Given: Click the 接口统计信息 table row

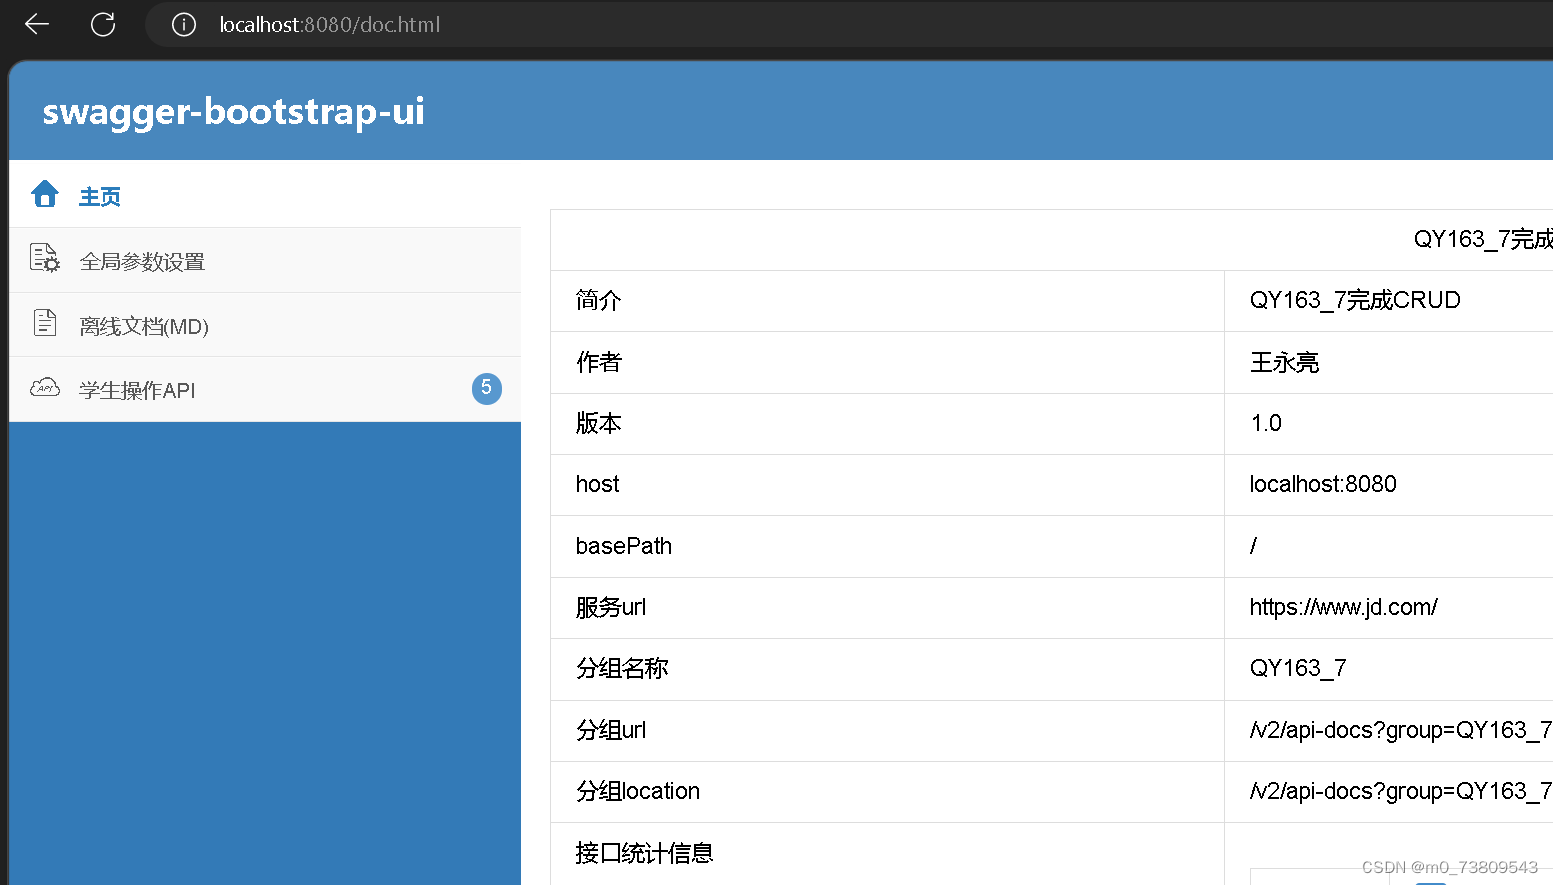Looking at the screenshot, I should click(x=645, y=853).
